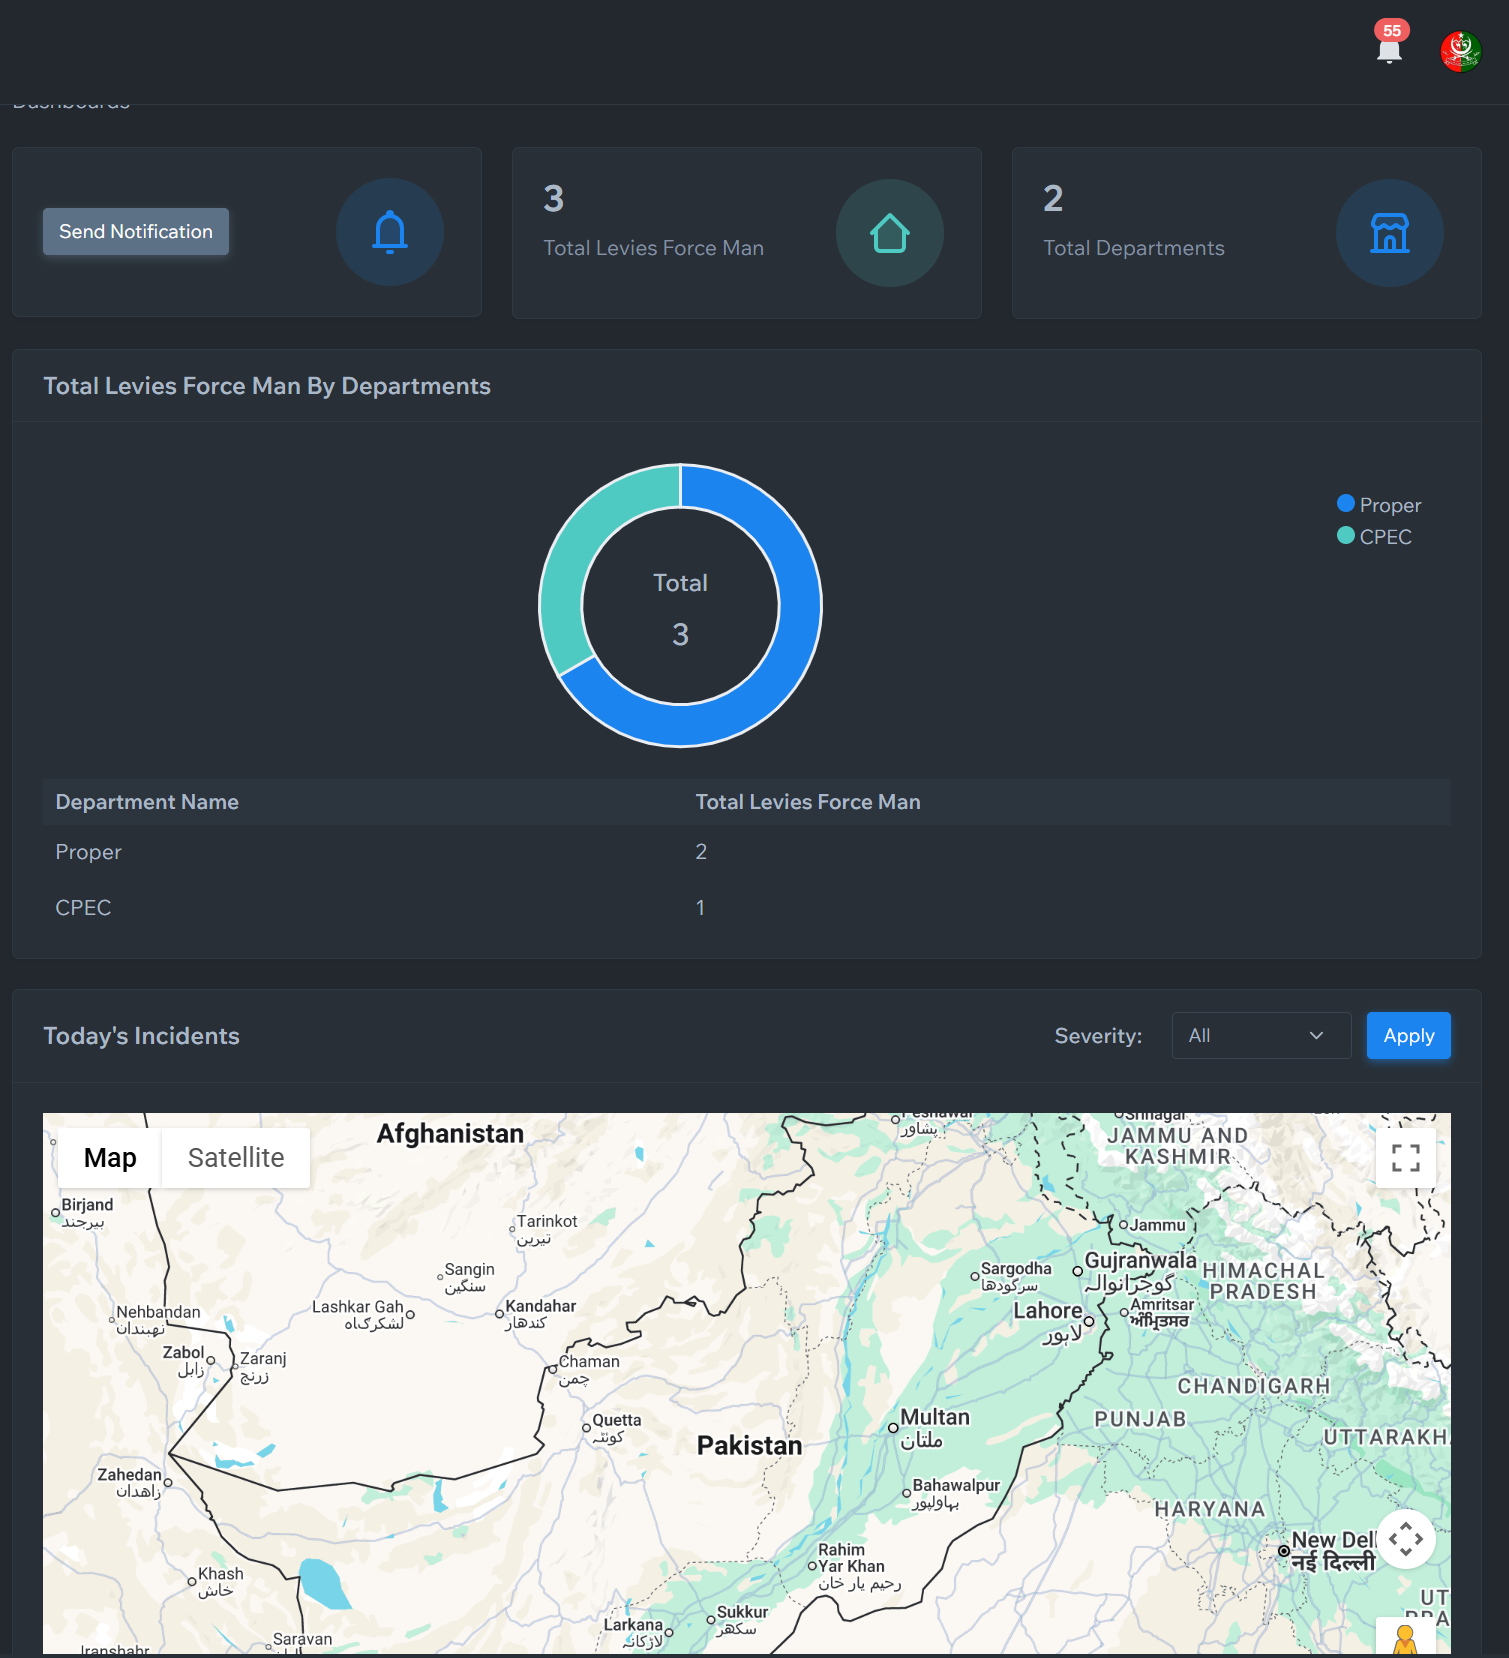Switch the map to Map view
Image resolution: width=1509 pixels, height=1658 pixels.
pyautogui.click(x=110, y=1158)
